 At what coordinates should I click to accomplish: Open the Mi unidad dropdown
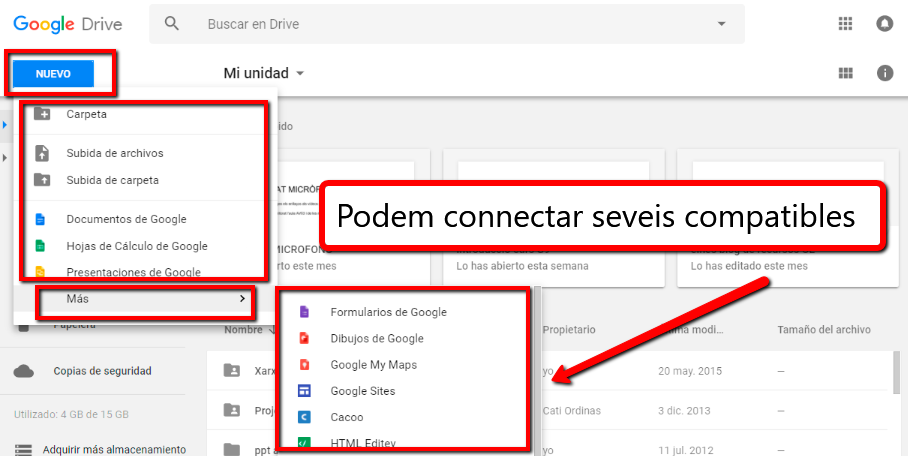263,73
